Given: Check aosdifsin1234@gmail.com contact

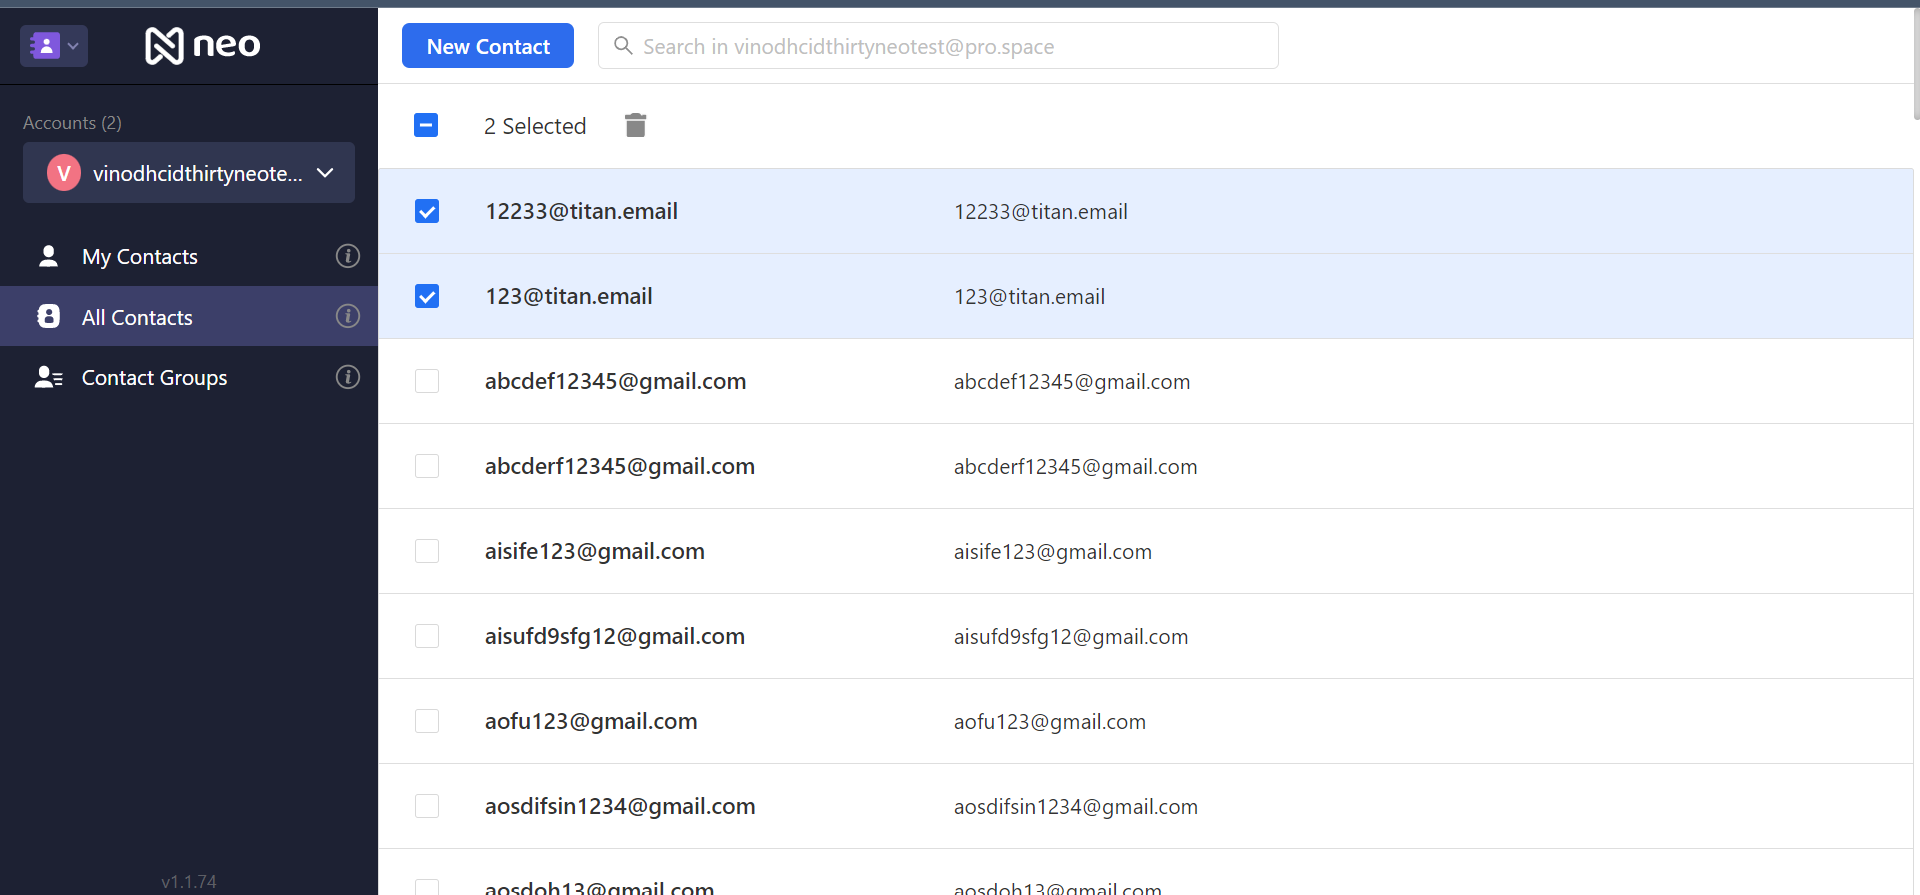Looking at the screenshot, I should pyautogui.click(x=427, y=806).
